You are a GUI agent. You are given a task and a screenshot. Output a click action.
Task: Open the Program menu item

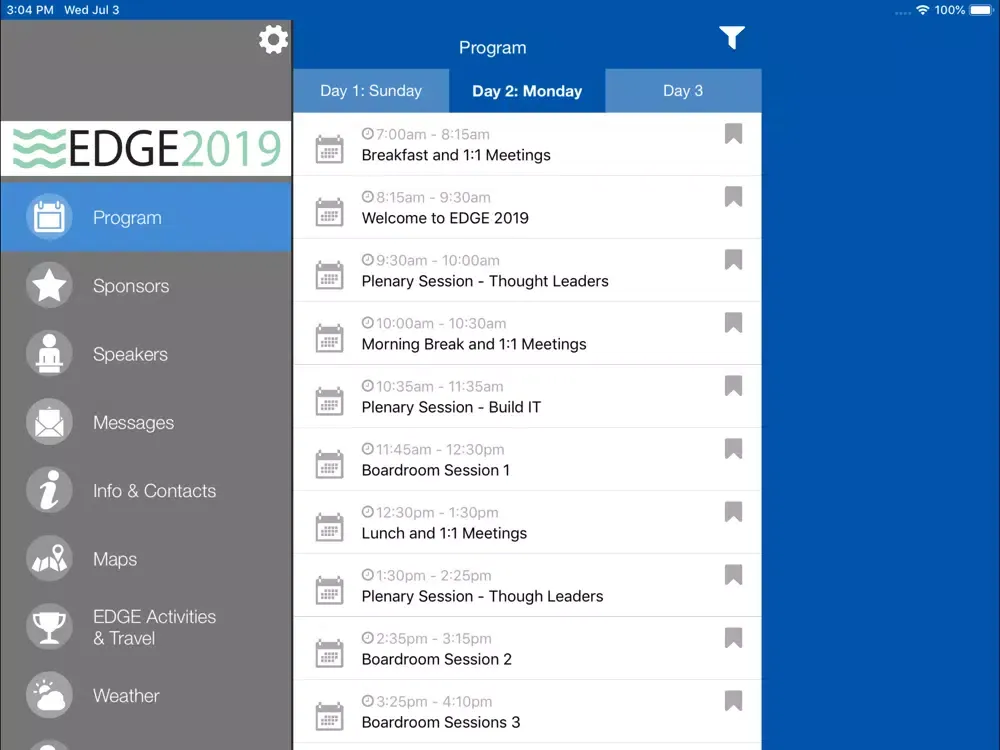point(146,217)
